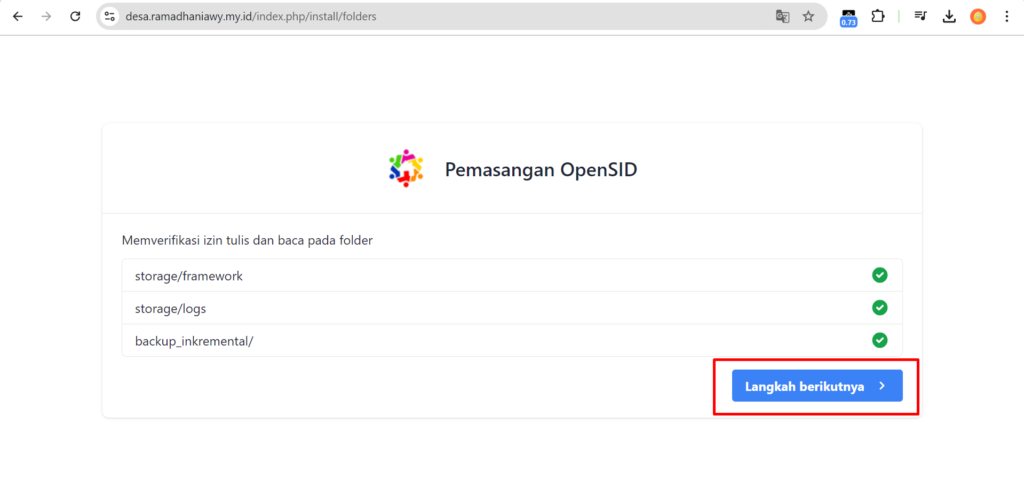Open the Chrome three-dot menu

pos(1006,17)
